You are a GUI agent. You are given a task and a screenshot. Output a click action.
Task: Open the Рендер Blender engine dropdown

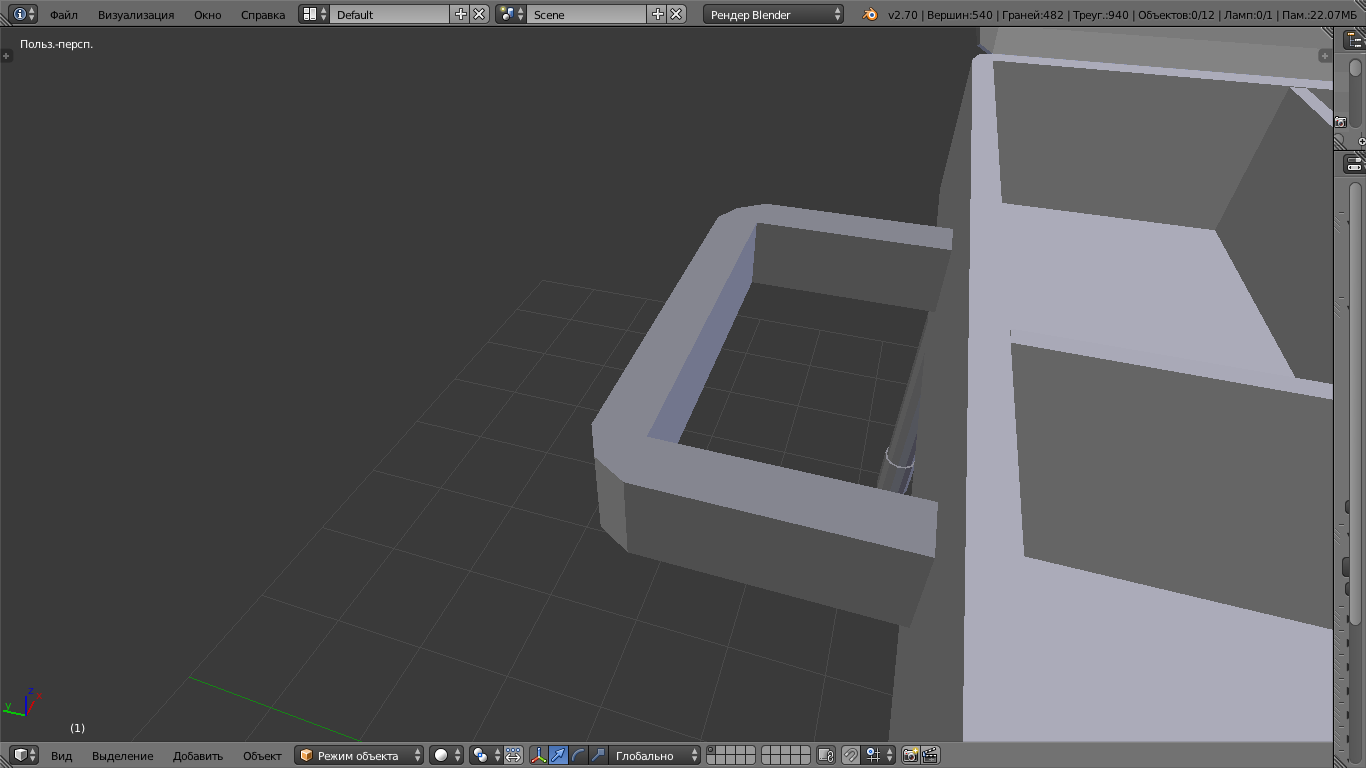[x=773, y=14]
